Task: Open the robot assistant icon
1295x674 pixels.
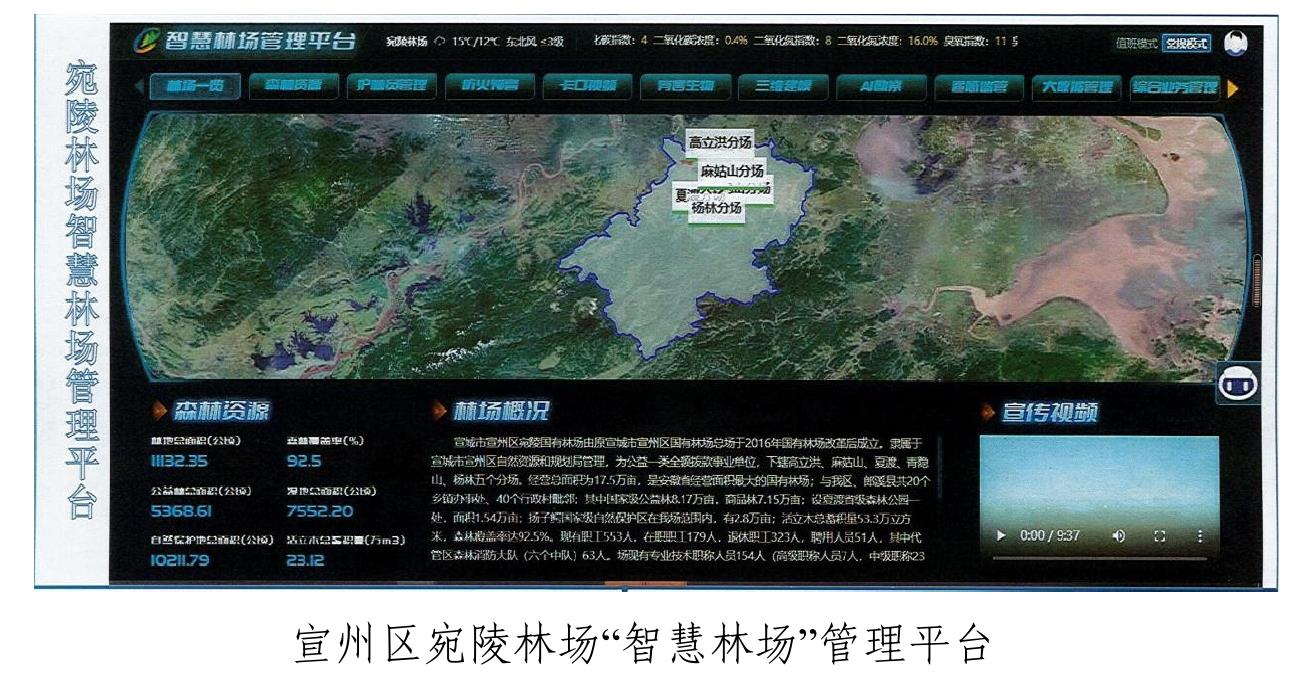Action: coord(1236,383)
